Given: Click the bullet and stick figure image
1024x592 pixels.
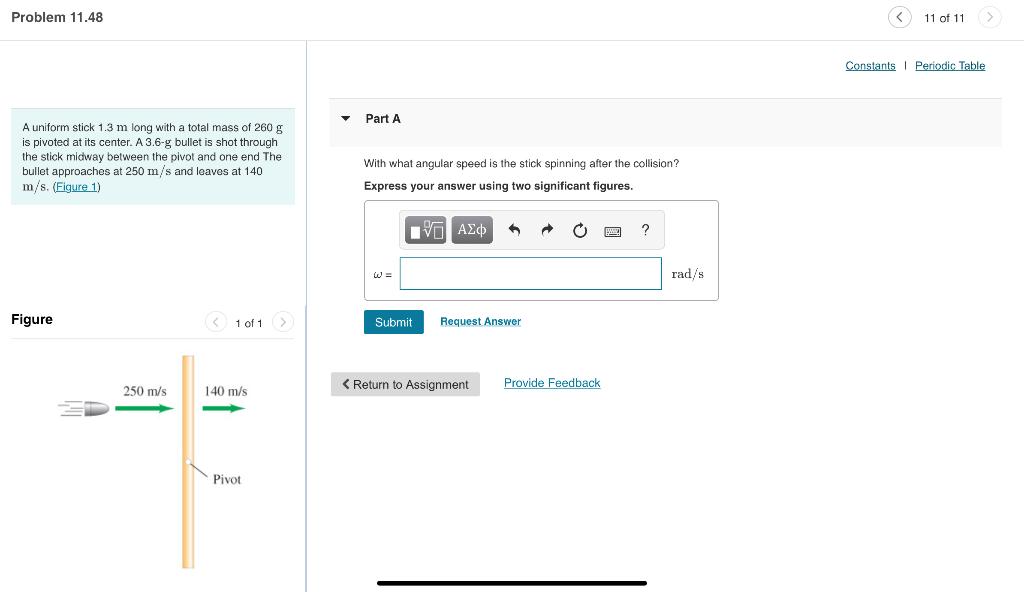Looking at the screenshot, I should coord(154,462).
